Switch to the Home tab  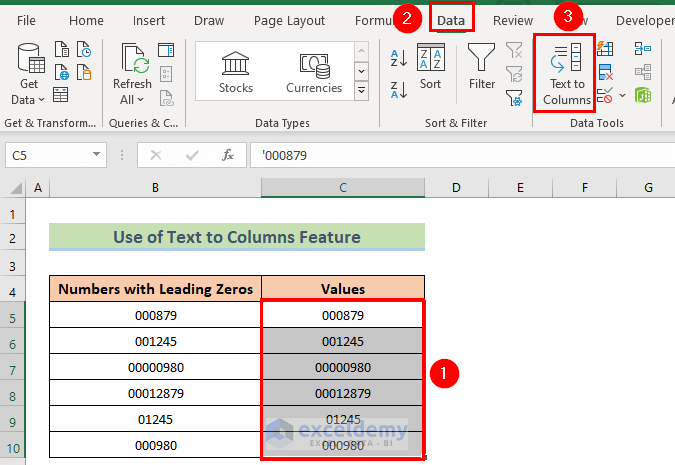pos(86,20)
